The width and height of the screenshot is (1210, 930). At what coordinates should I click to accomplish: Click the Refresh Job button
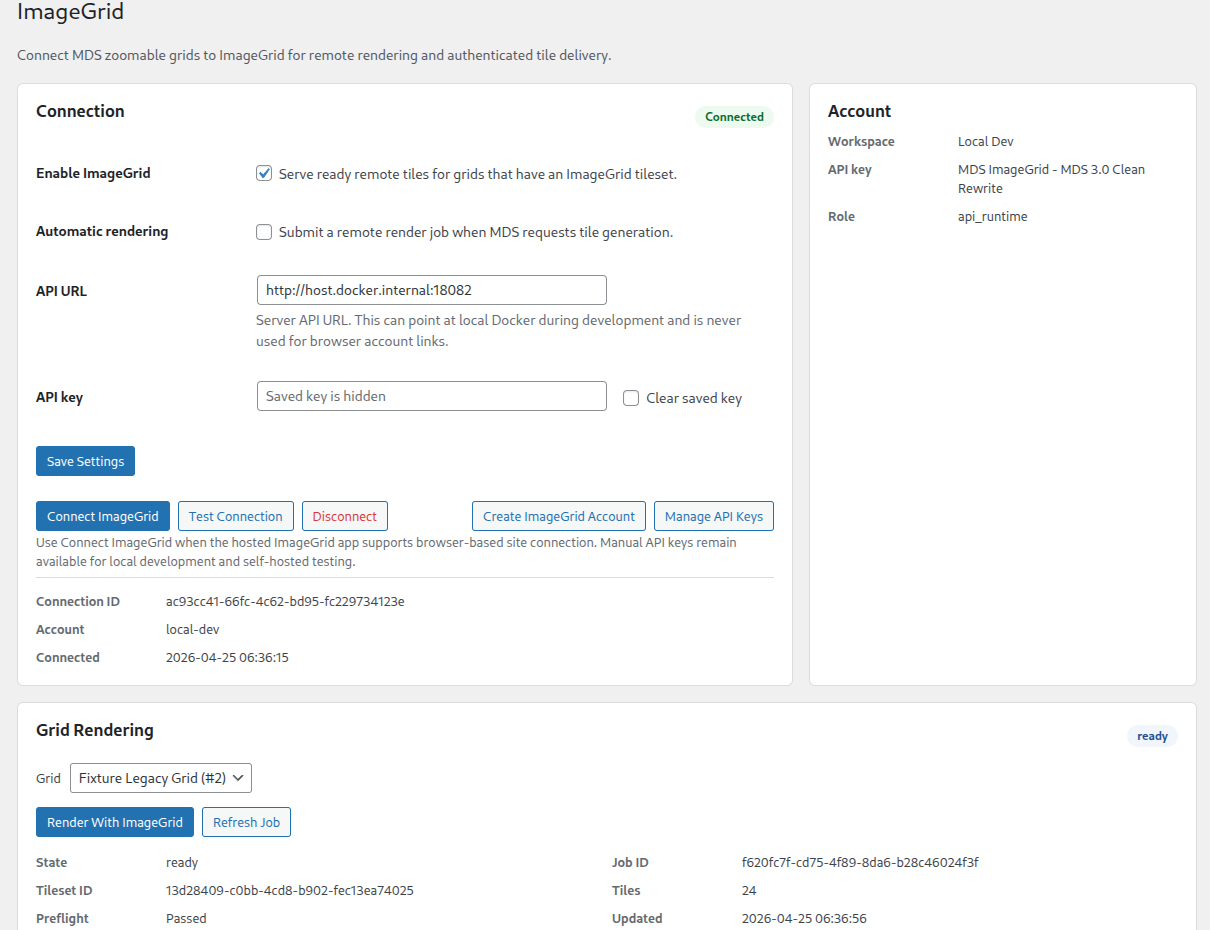point(246,822)
